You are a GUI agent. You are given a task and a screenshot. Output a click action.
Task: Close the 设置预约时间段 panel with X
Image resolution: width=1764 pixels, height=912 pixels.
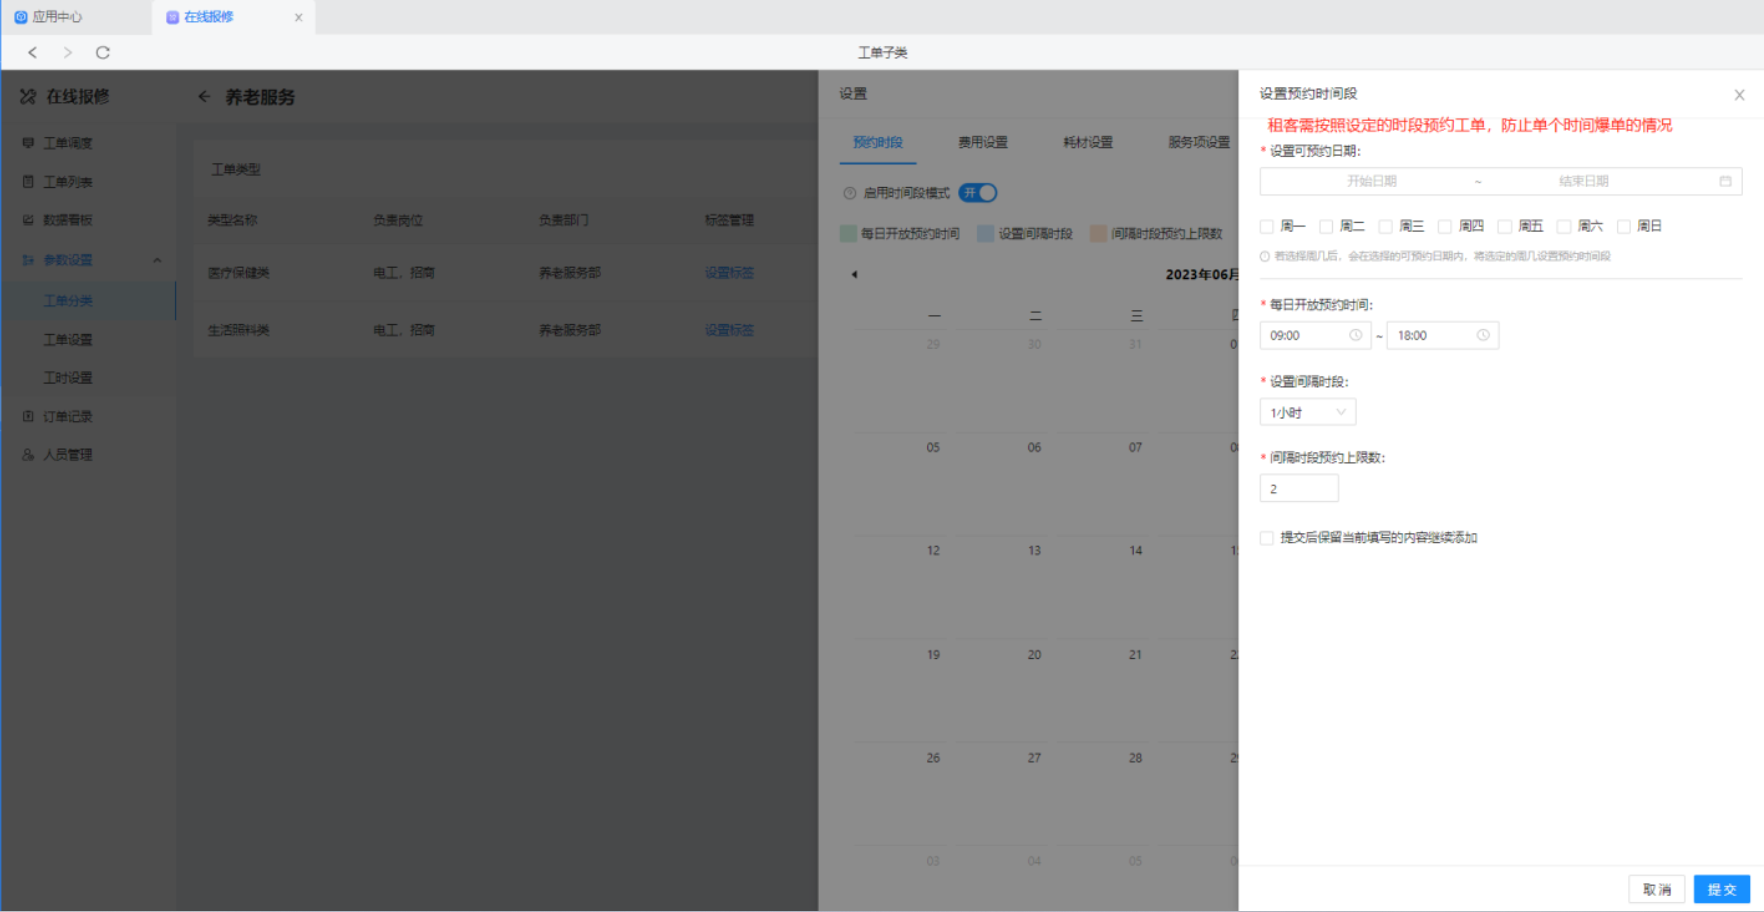click(x=1739, y=95)
